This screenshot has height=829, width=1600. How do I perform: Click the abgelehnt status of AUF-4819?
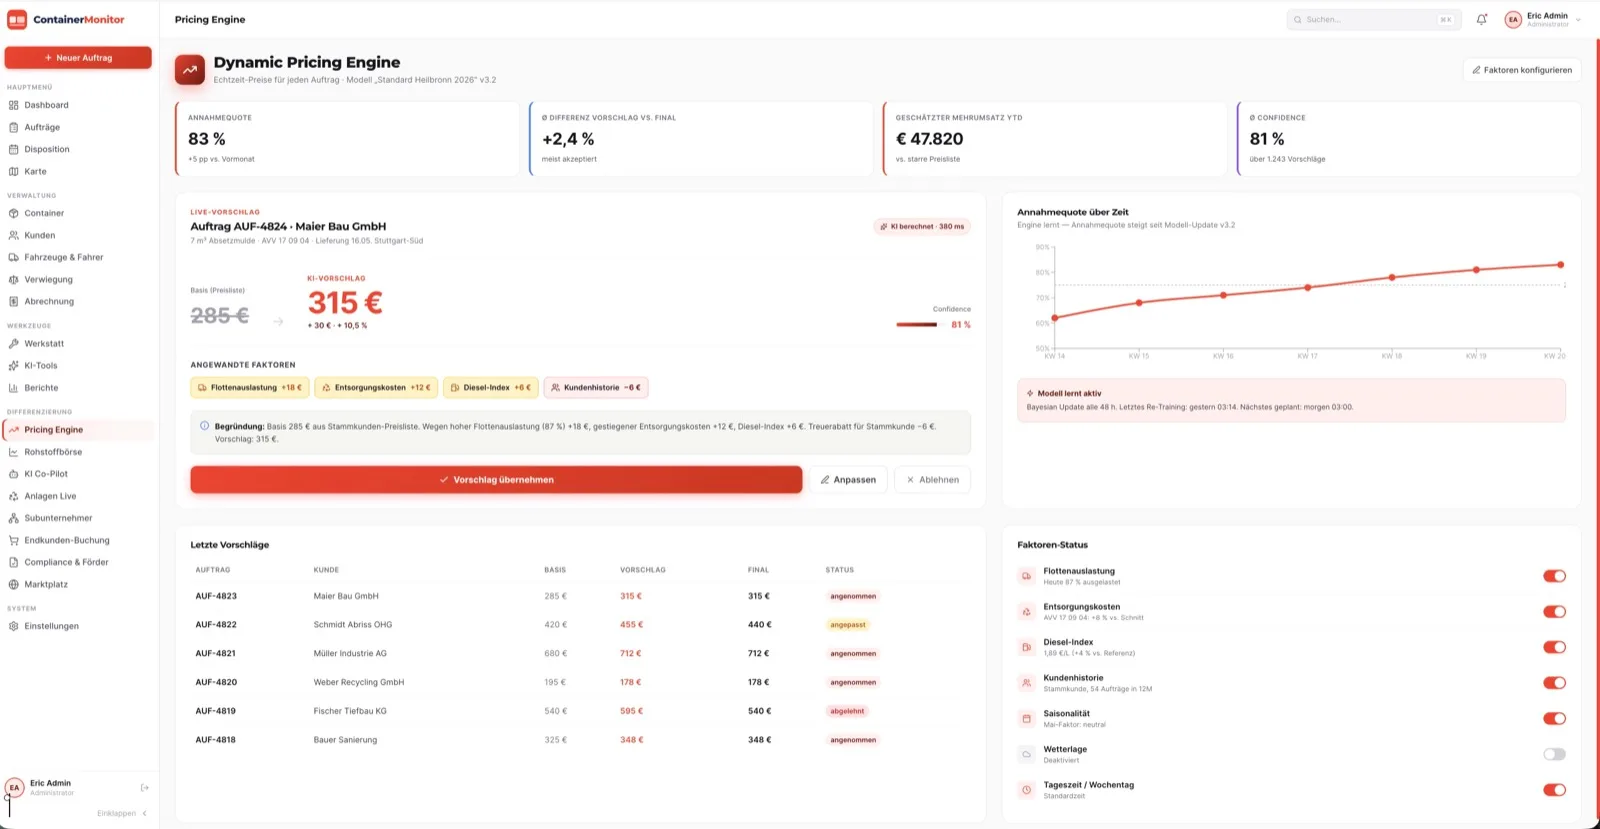(x=847, y=711)
